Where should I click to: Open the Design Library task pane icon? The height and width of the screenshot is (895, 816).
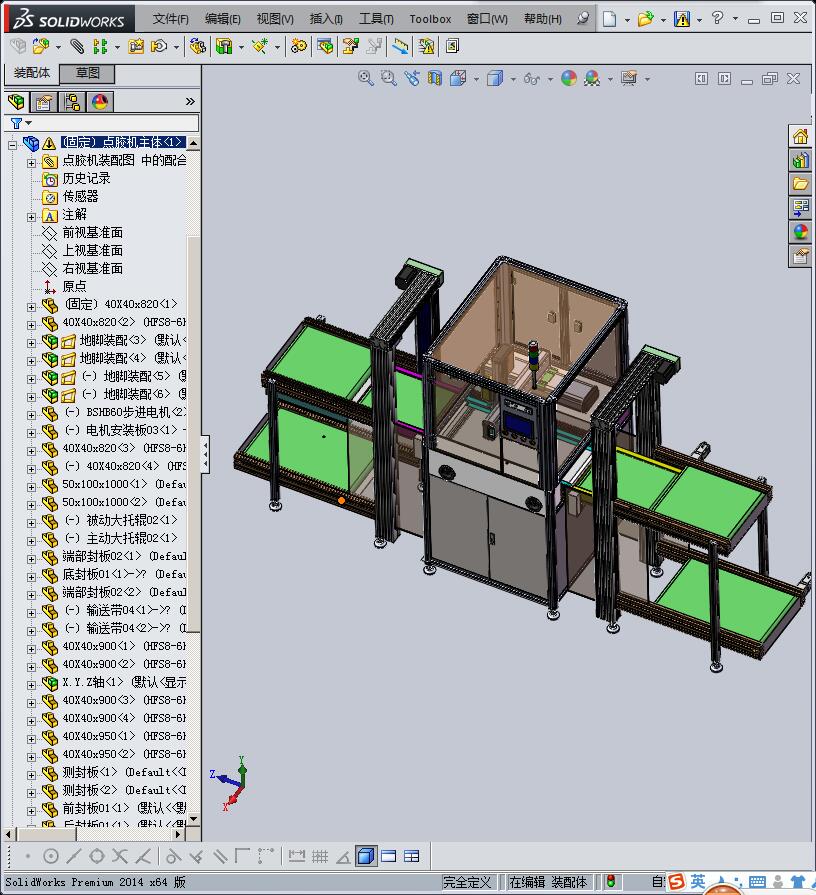click(x=800, y=160)
